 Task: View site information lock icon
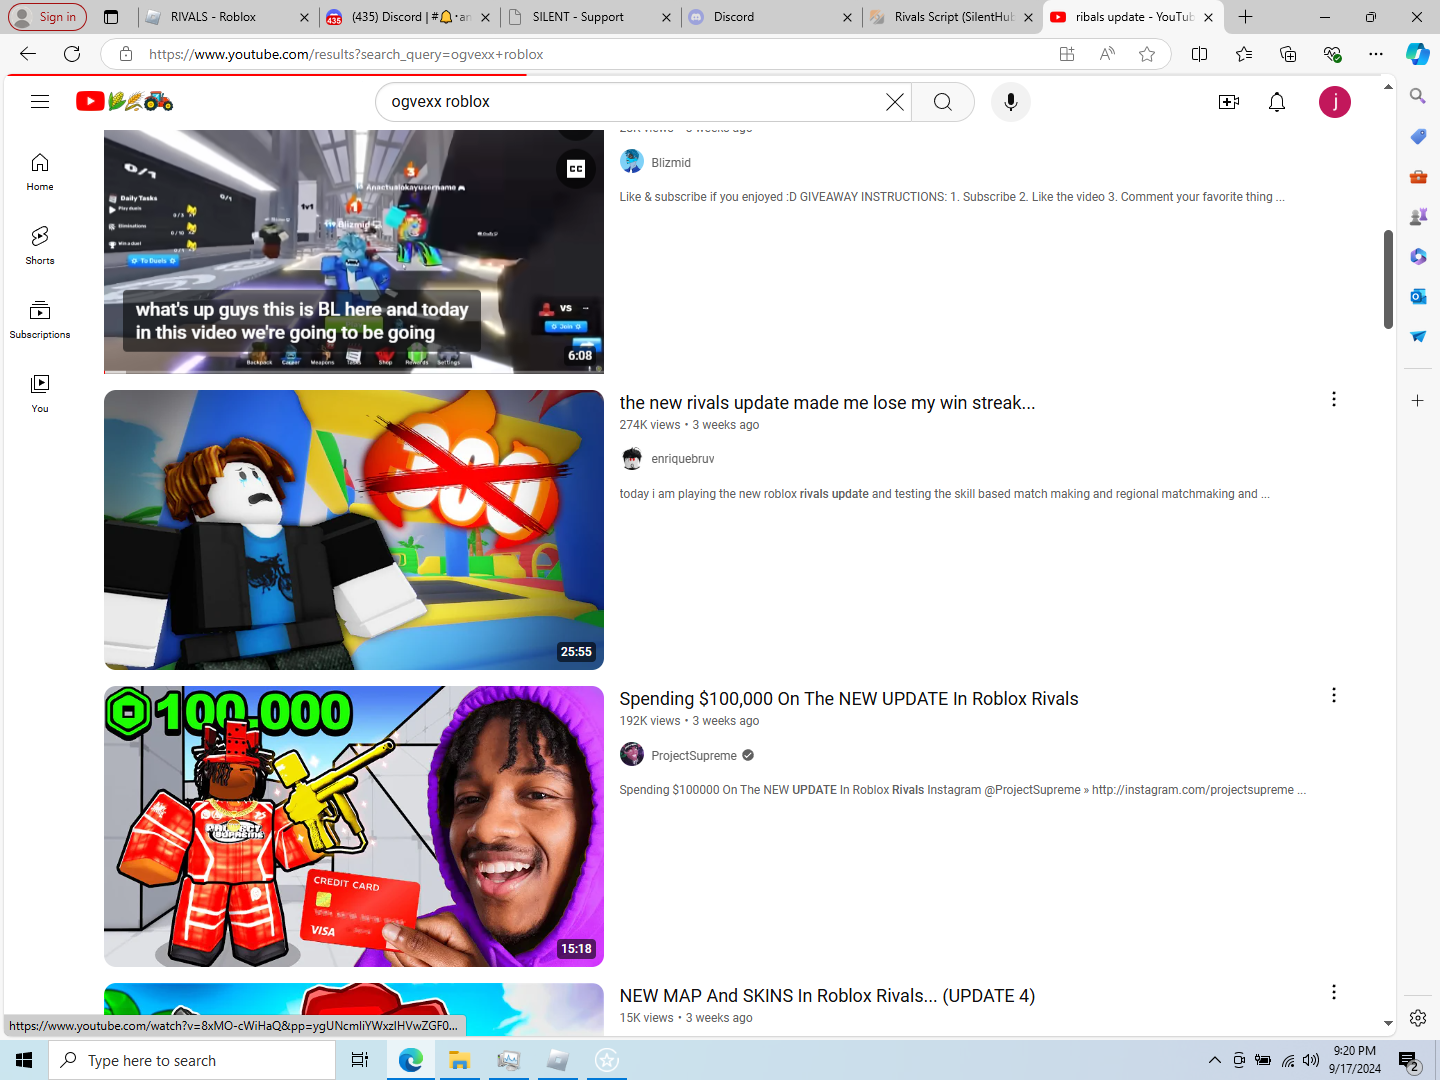(x=126, y=54)
